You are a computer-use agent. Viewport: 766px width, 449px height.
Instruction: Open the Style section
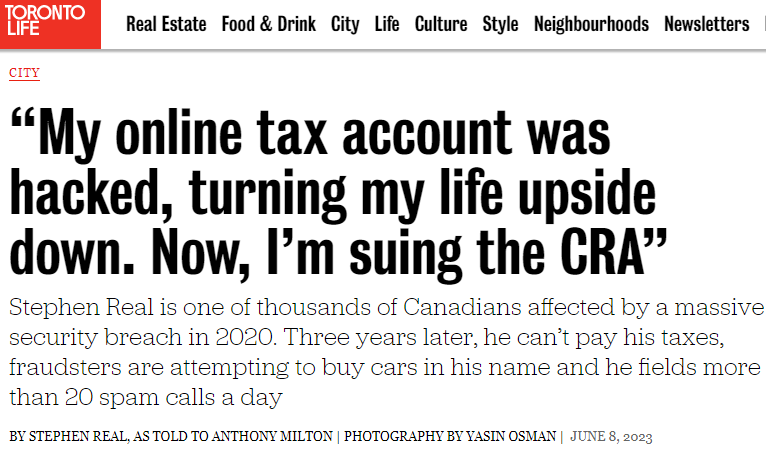500,24
